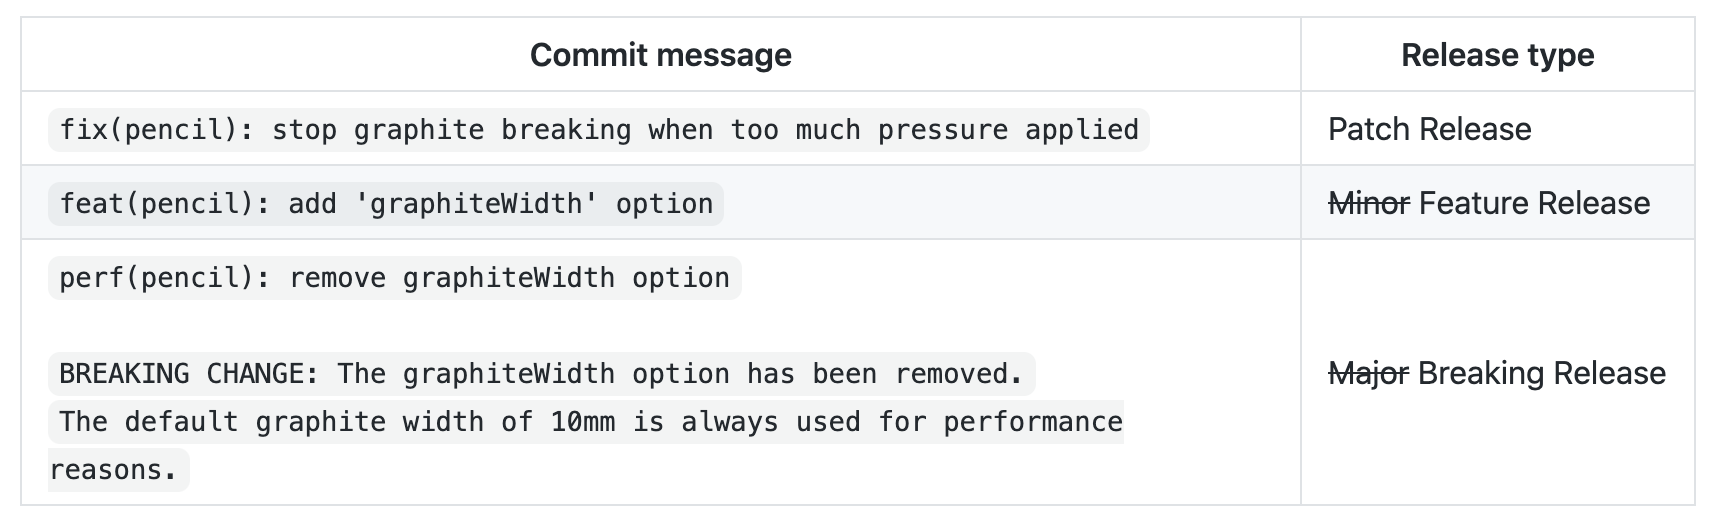Viewport: 1716px width, 522px height.
Task: Select the feat(pencil) graphiteWidth commit code
Action: pos(386,204)
